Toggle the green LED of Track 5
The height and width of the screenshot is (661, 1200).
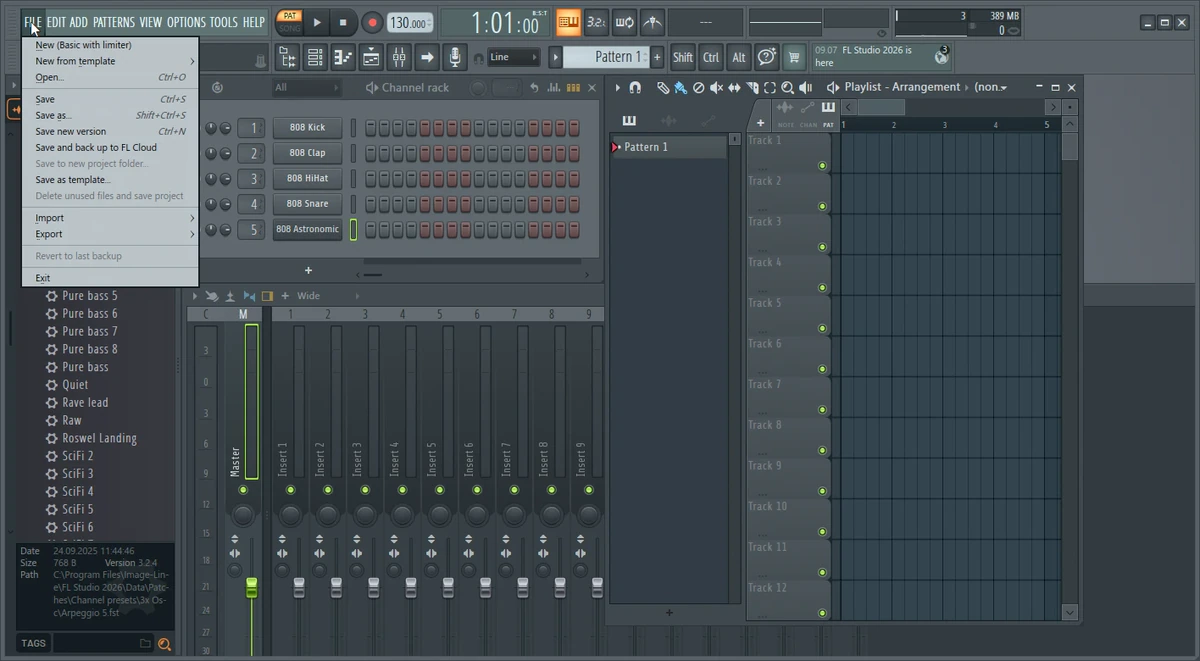pos(823,329)
